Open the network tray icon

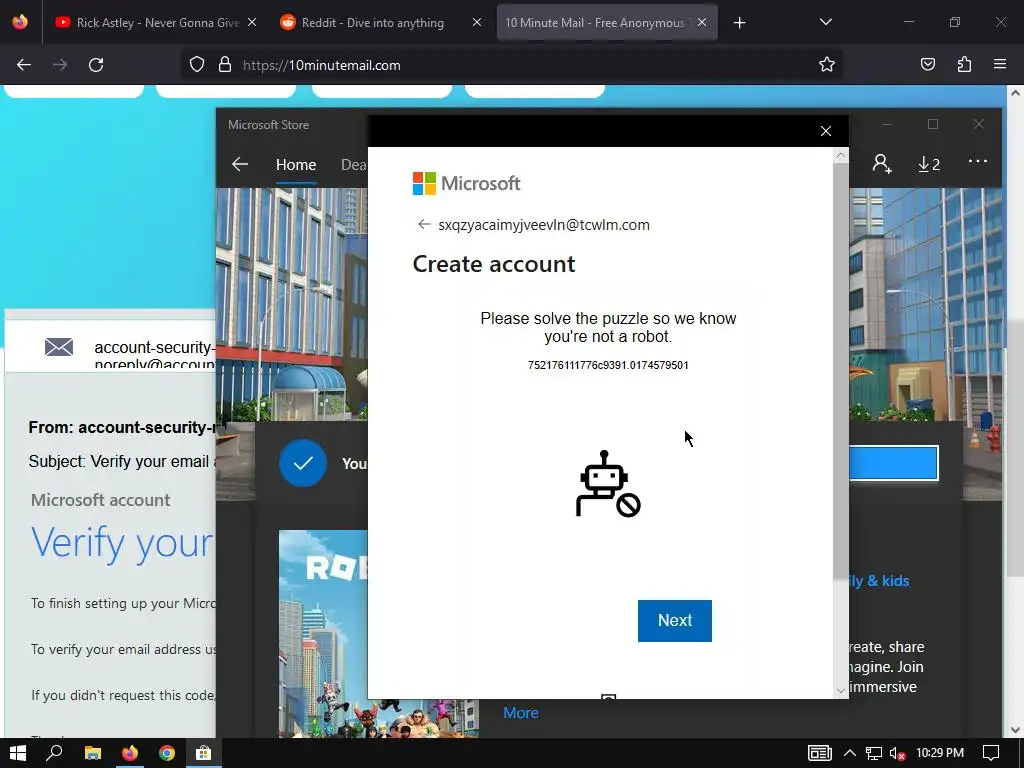coord(874,753)
